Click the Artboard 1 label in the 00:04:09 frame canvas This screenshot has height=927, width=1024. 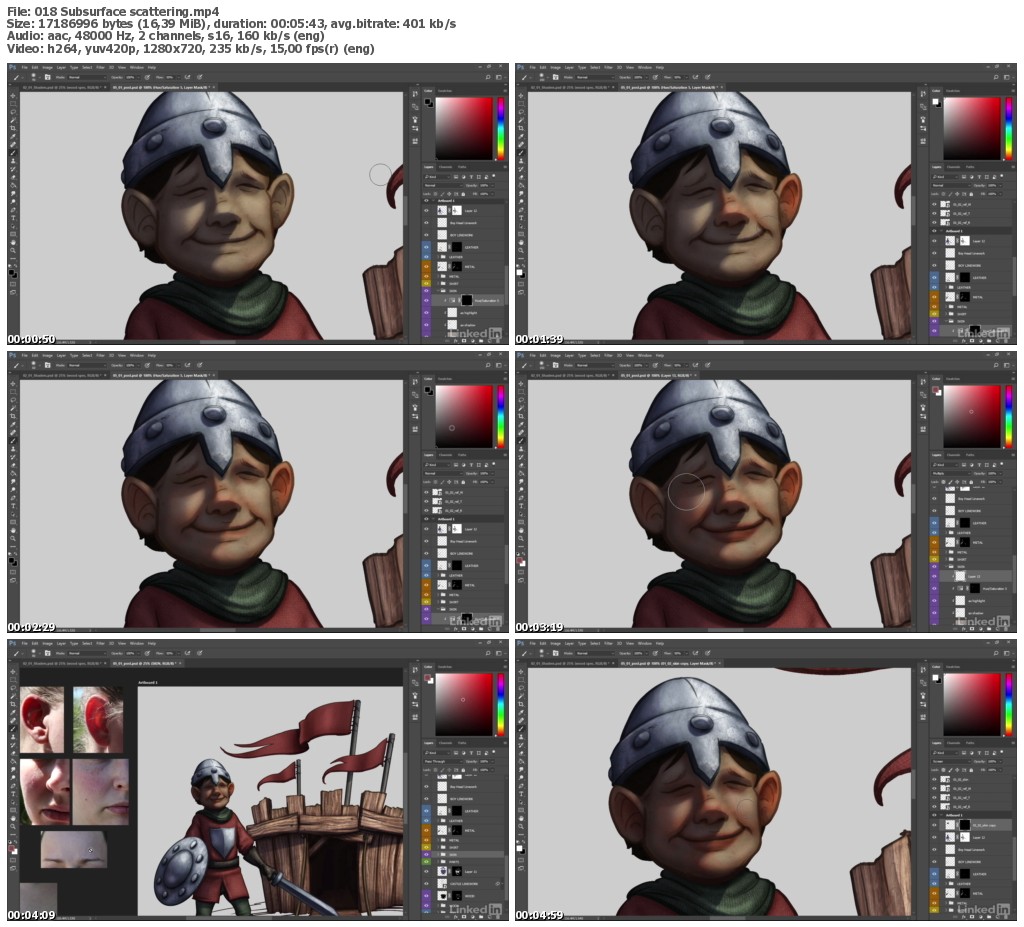tap(148, 682)
